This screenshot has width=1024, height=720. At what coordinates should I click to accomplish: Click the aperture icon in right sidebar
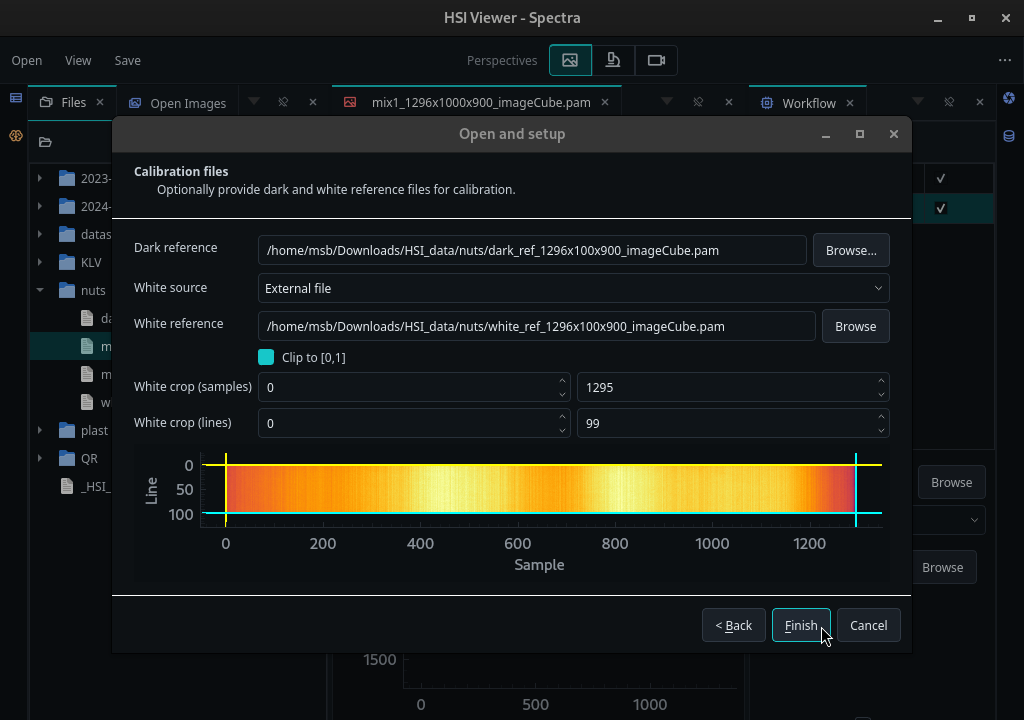pos(1009,98)
